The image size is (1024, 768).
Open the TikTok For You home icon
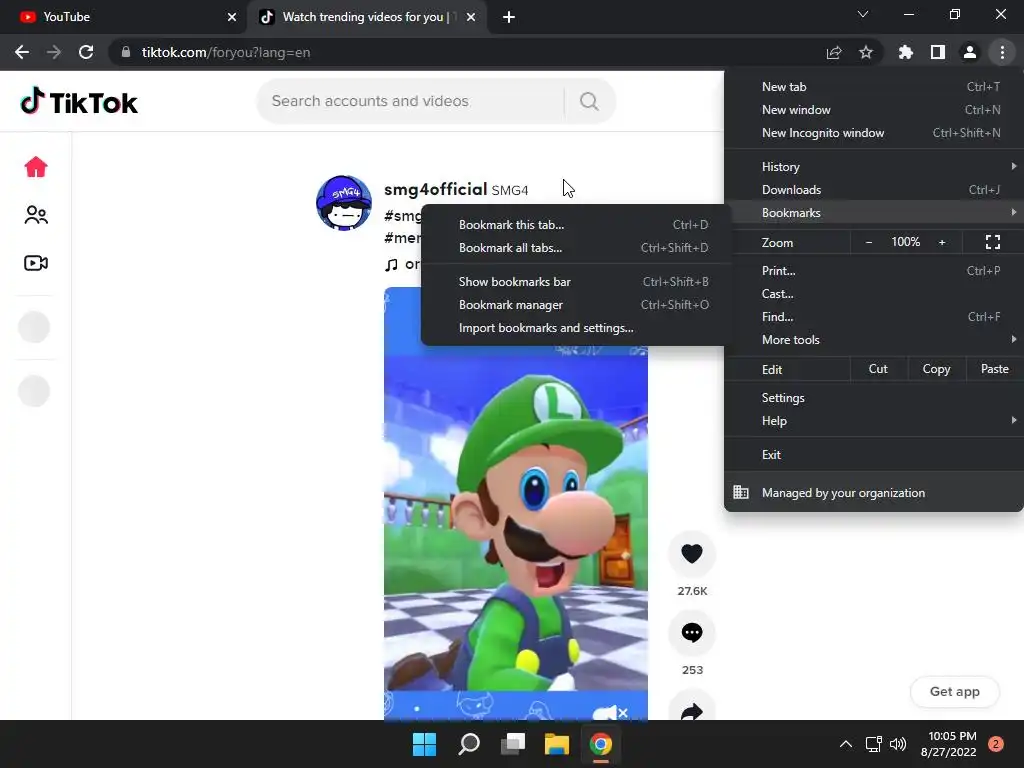(x=36, y=167)
